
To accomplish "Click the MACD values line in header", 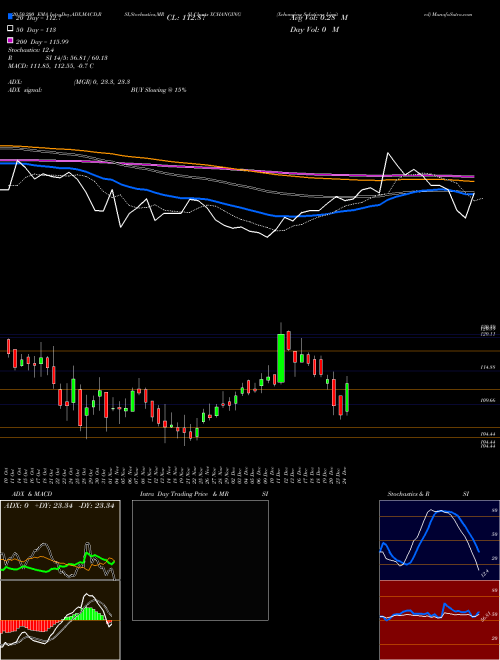I will 51,66.
